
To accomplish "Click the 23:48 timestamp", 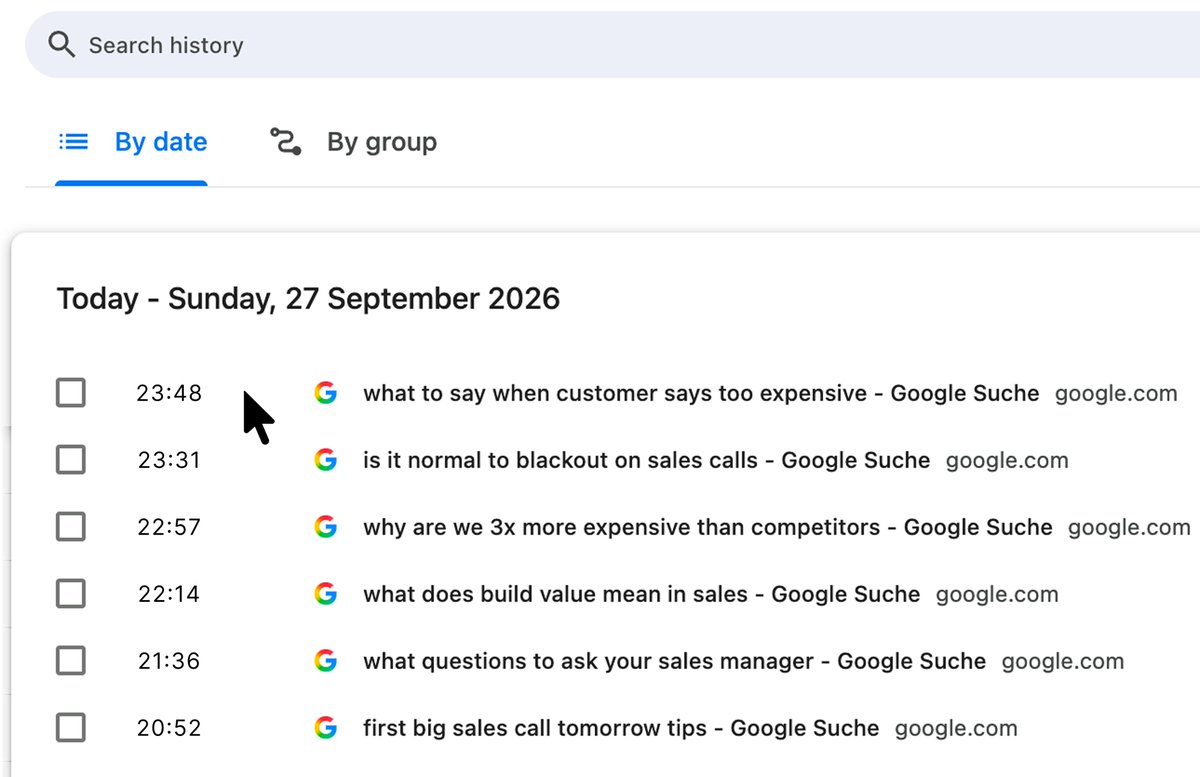I will [x=169, y=393].
